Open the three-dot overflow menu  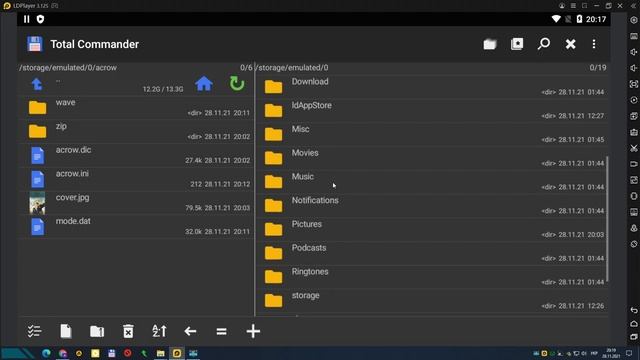[x=594, y=44]
